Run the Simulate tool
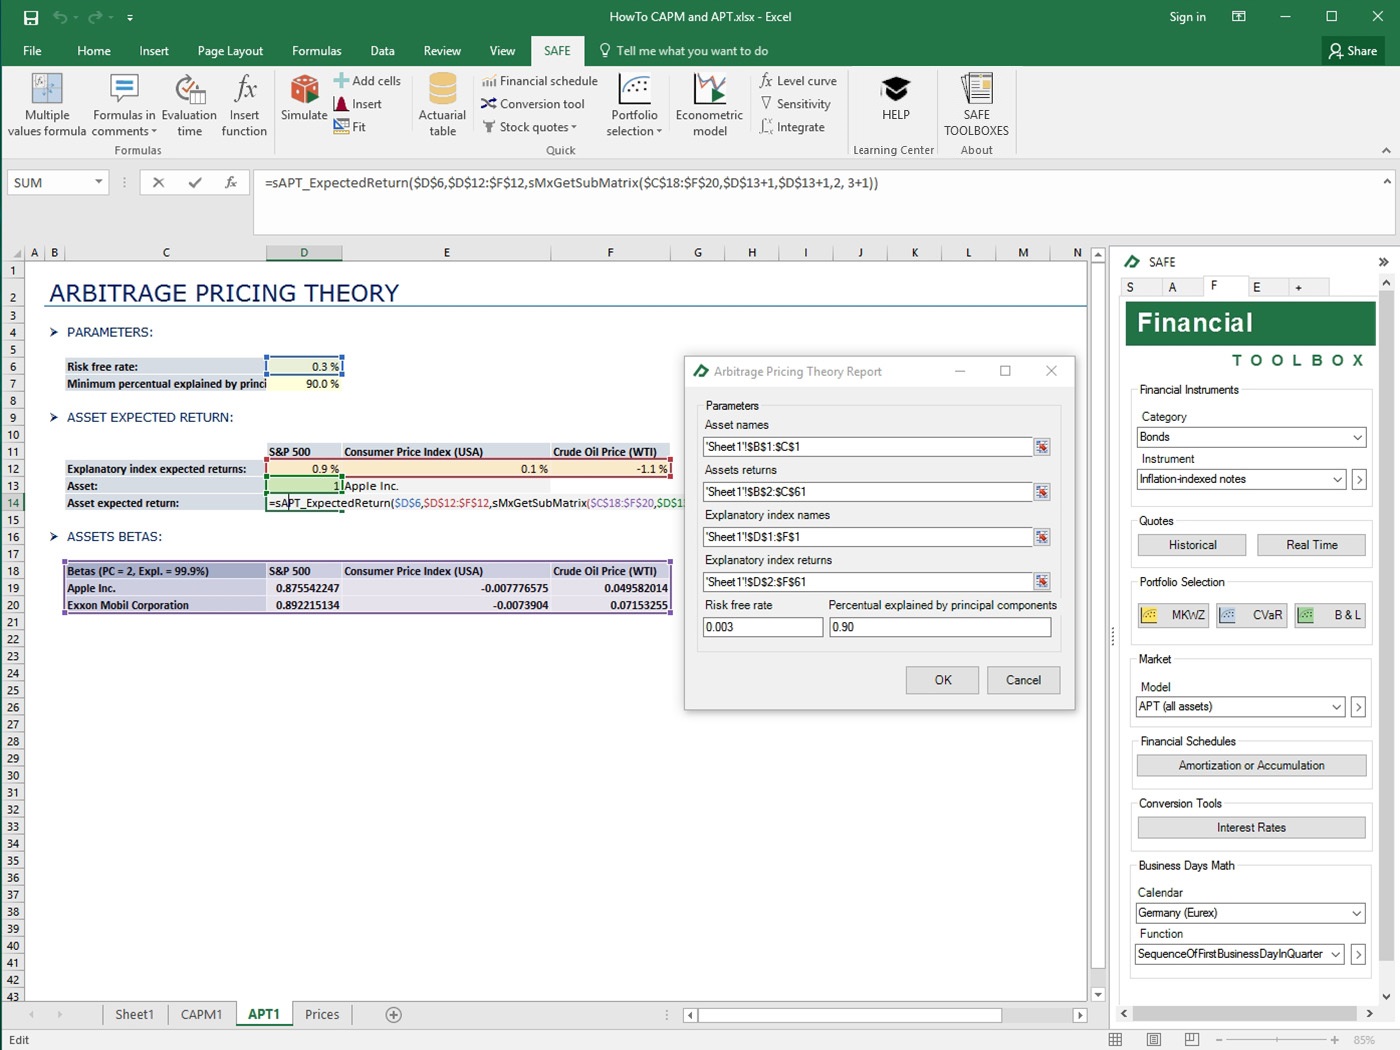The image size is (1400, 1050). point(304,98)
